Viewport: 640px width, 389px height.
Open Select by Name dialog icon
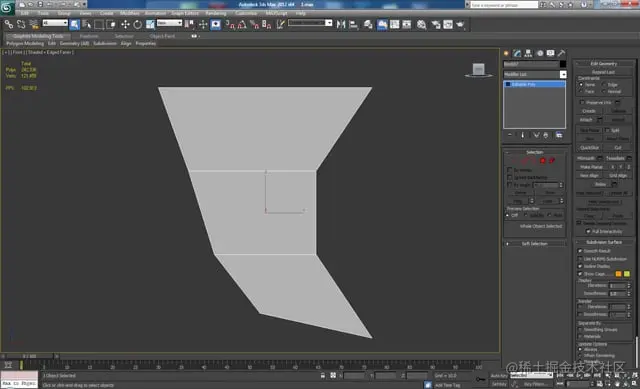(x=87, y=24)
